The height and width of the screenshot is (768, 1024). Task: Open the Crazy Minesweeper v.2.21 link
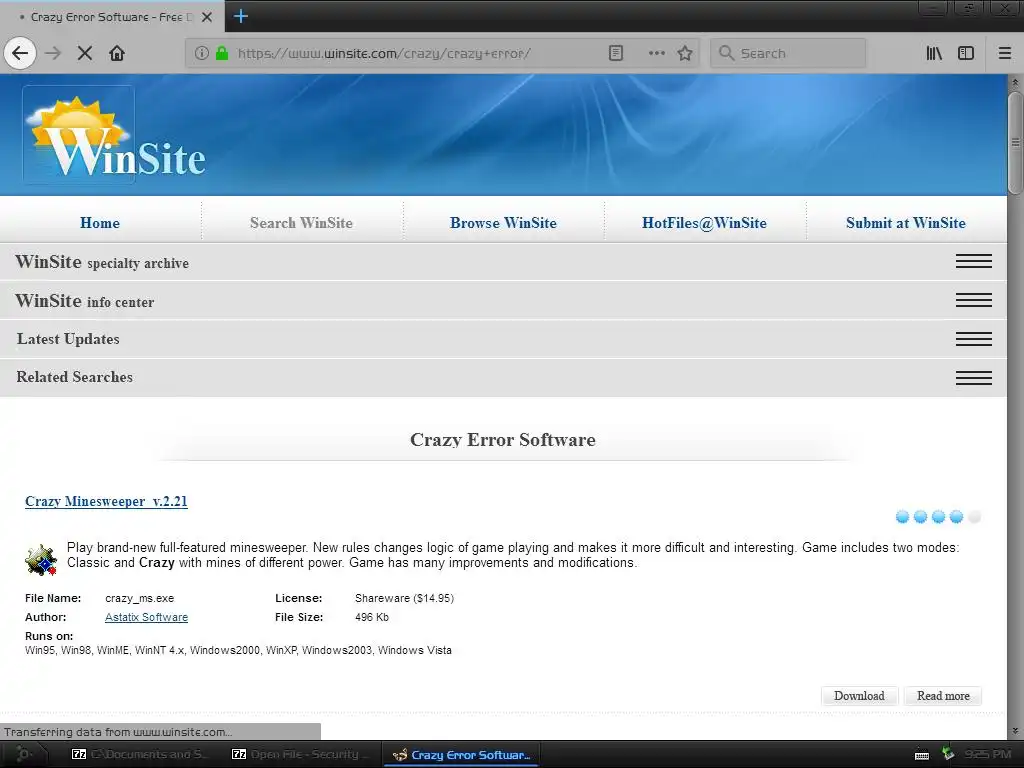click(x=106, y=502)
